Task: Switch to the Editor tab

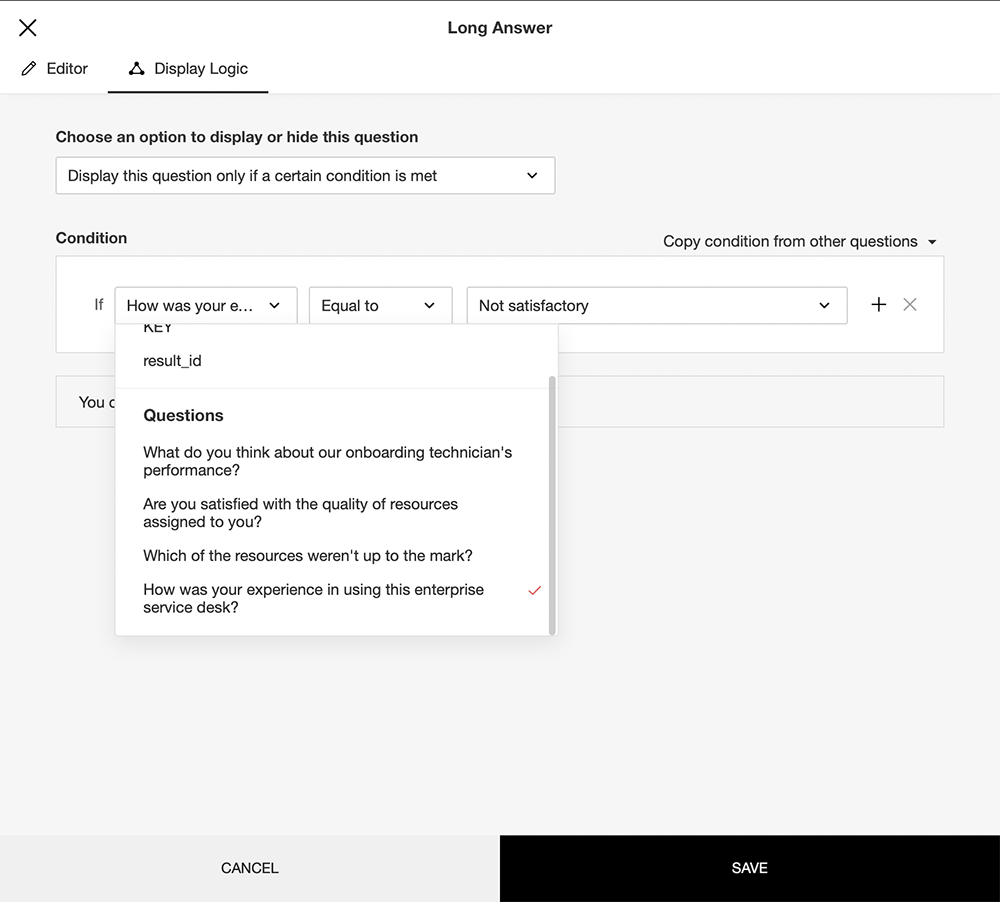Action: coord(54,69)
